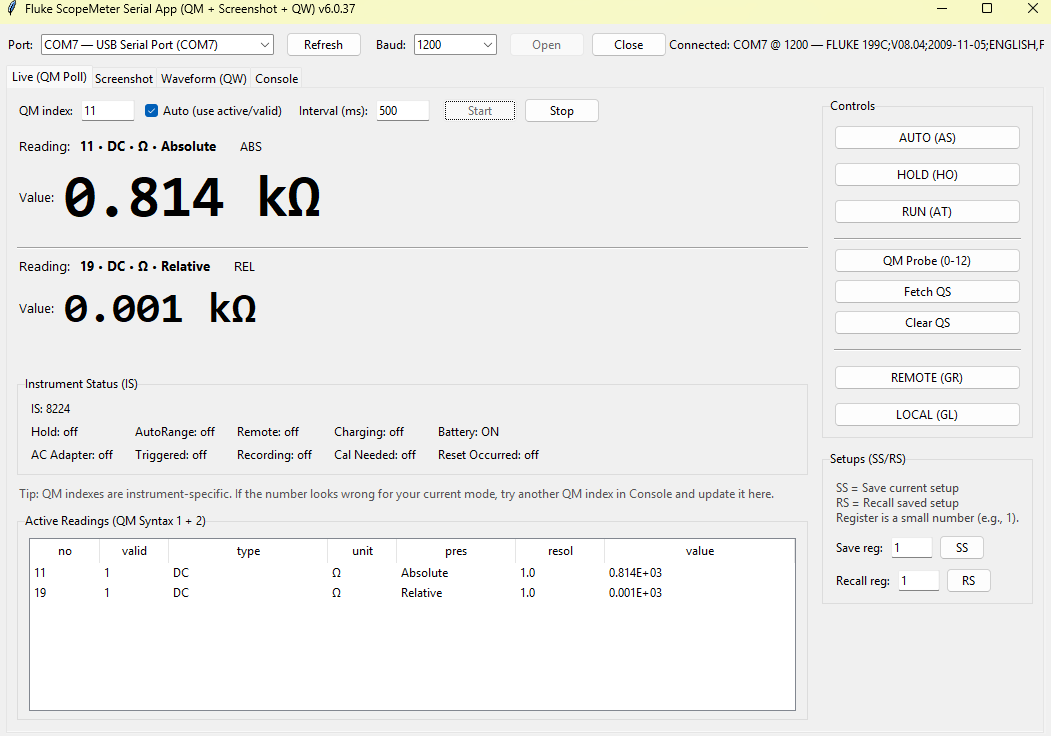
Task: Expand the Baud rate combo box
Action: click(x=455, y=45)
